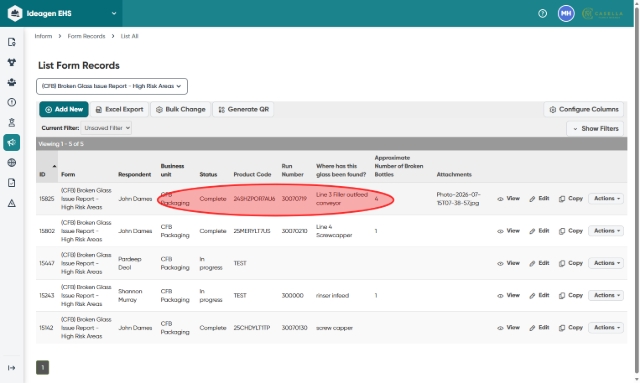Open the document search sidebar icon
The width and height of the screenshot is (640, 383).
point(12,42)
